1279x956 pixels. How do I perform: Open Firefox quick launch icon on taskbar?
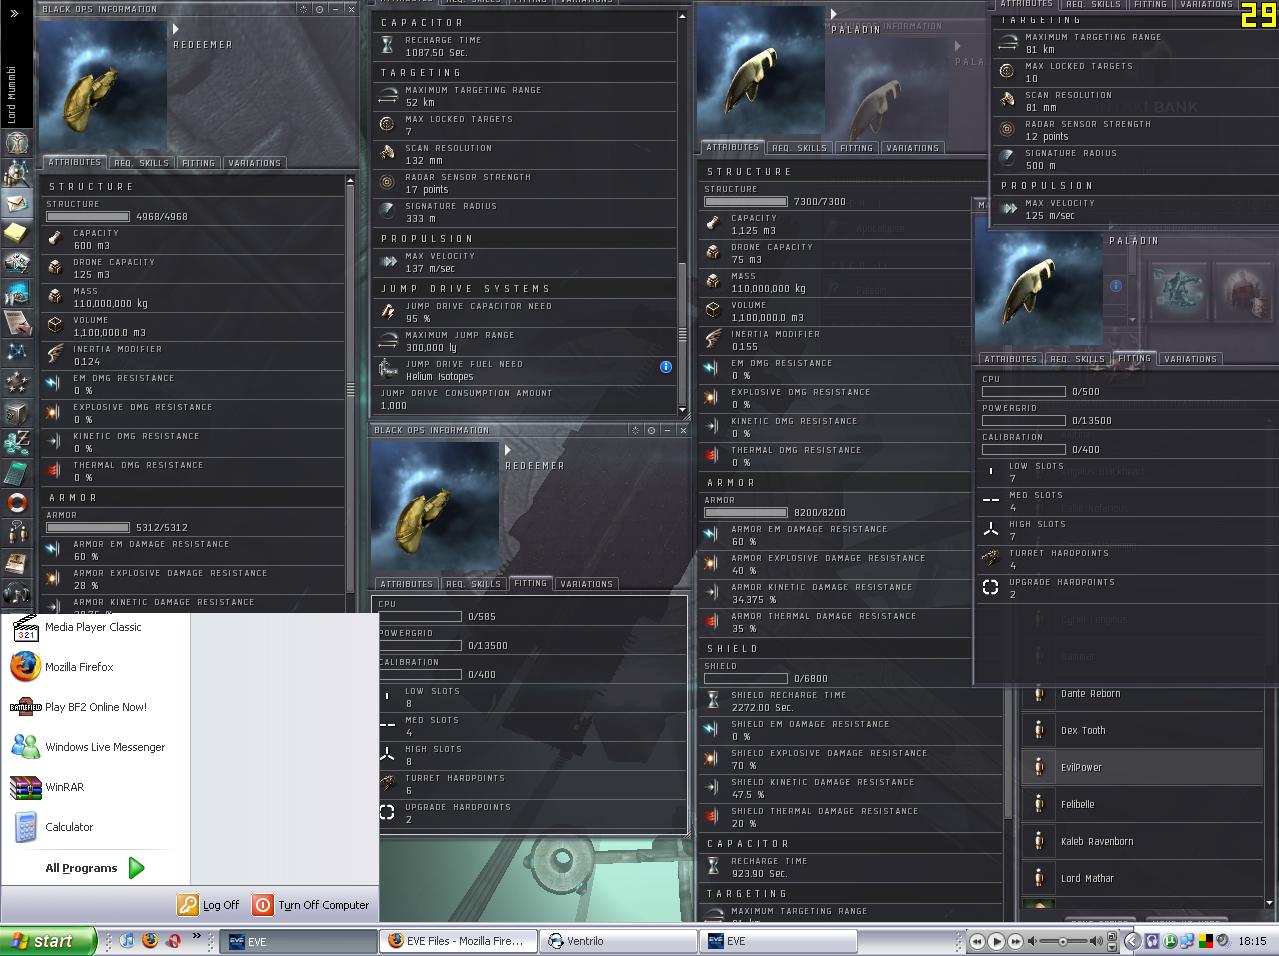150,941
